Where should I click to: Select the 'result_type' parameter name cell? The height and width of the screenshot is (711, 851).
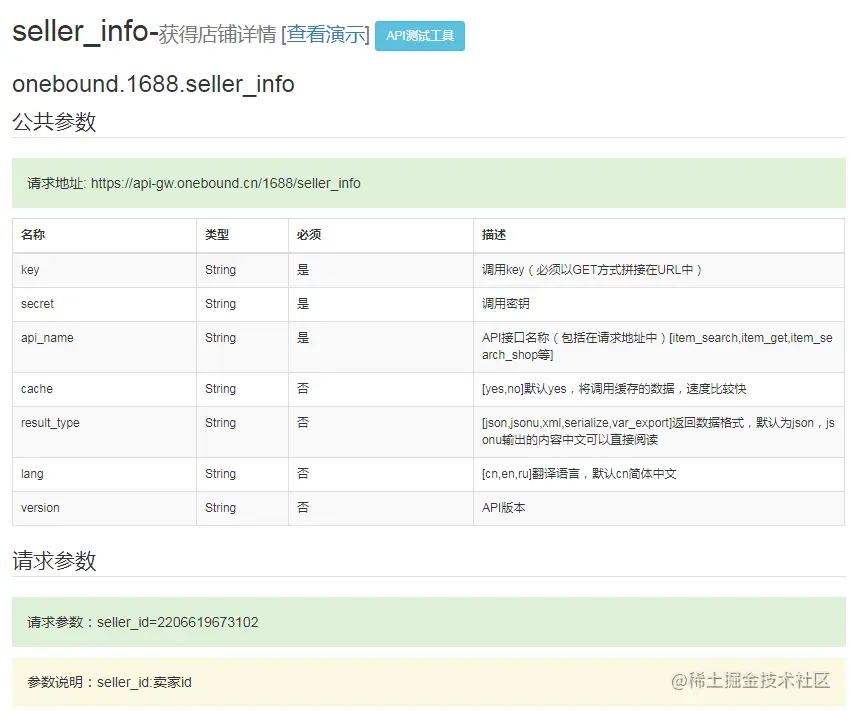click(x=104, y=431)
